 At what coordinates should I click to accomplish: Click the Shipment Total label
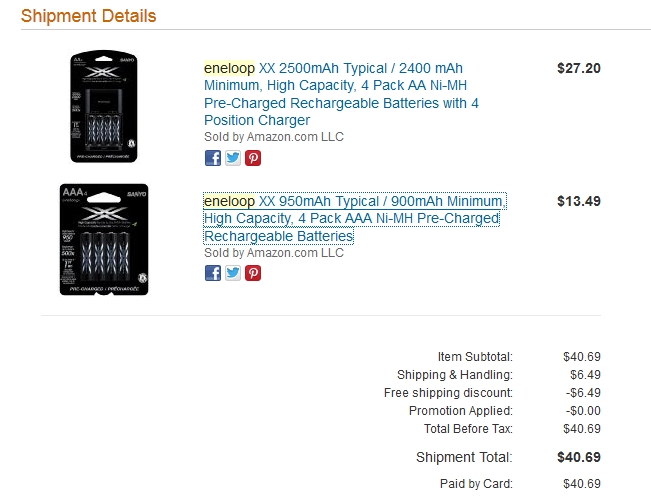click(464, 457)
